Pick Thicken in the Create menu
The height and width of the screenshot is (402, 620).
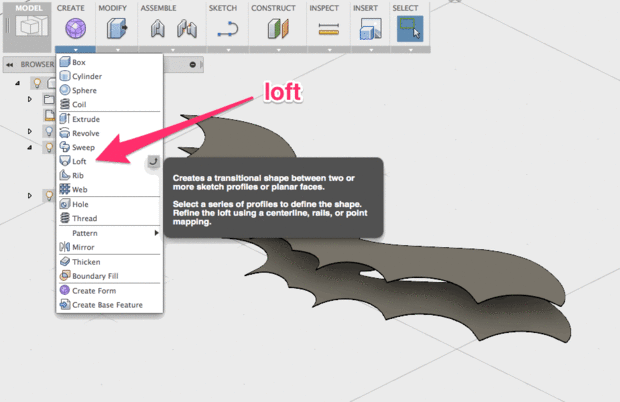tap(110, 262)
